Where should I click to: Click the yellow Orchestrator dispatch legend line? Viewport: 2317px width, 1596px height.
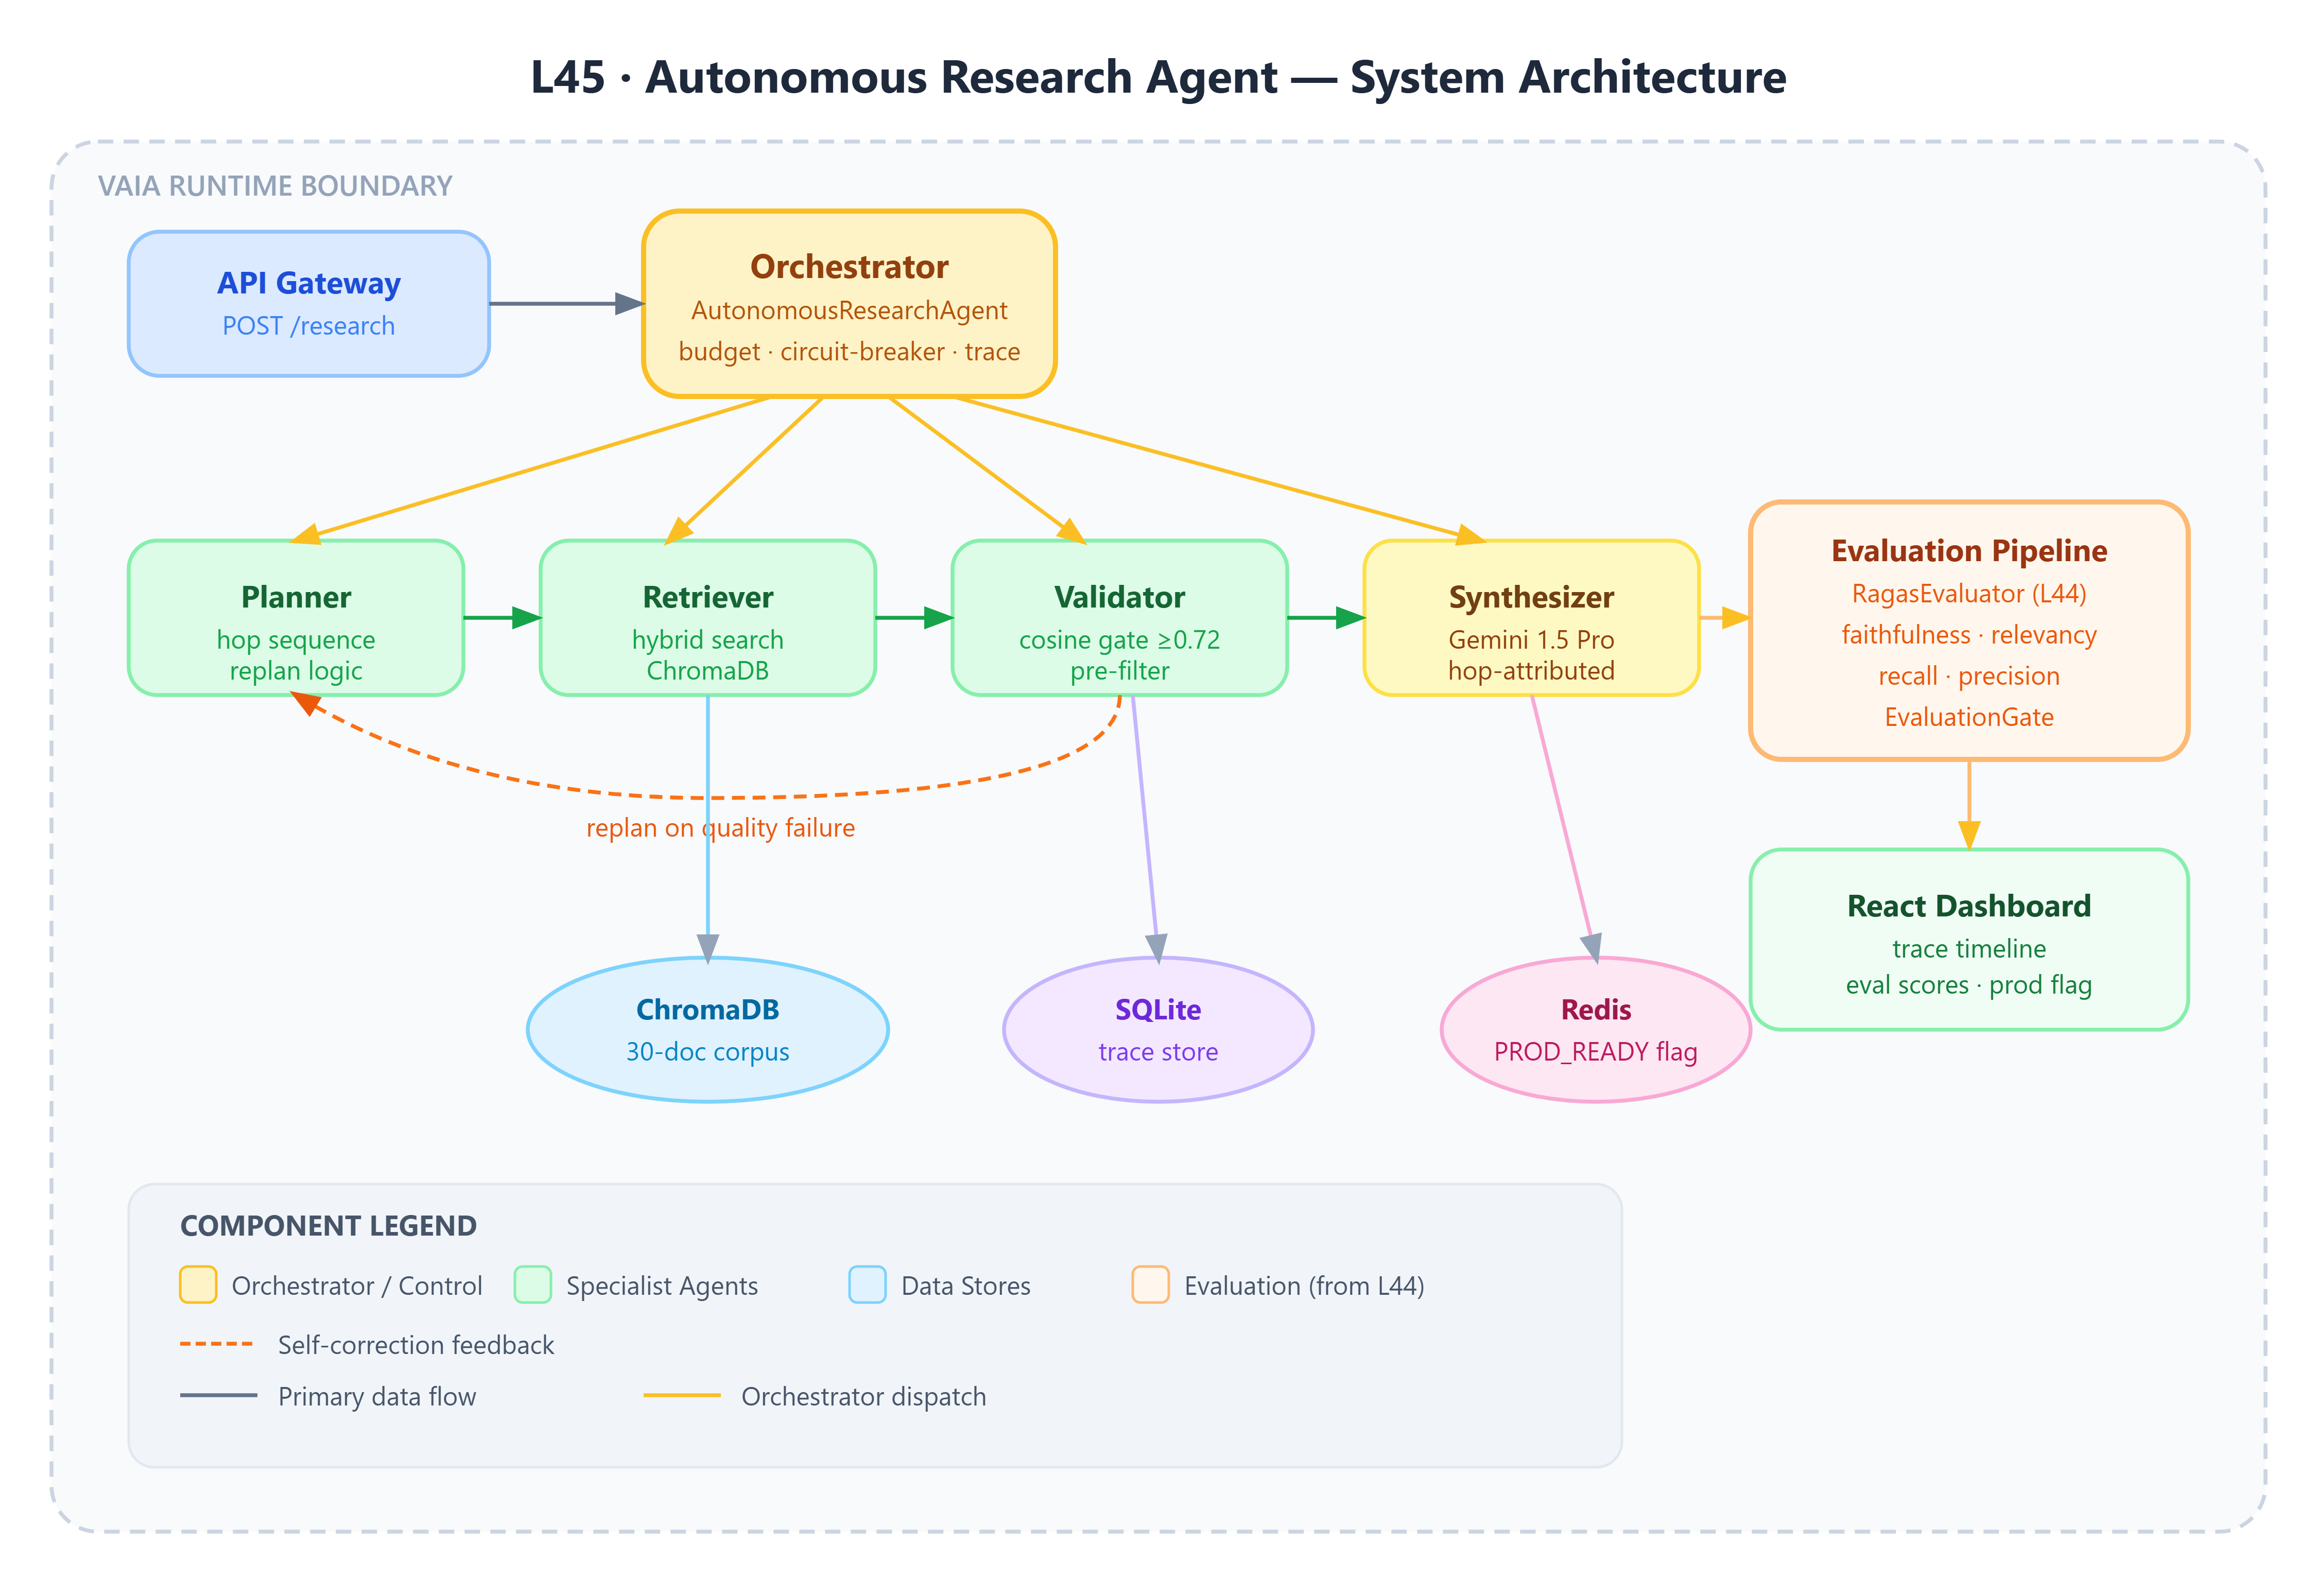pyautogui.click(x=681, y=1396)
